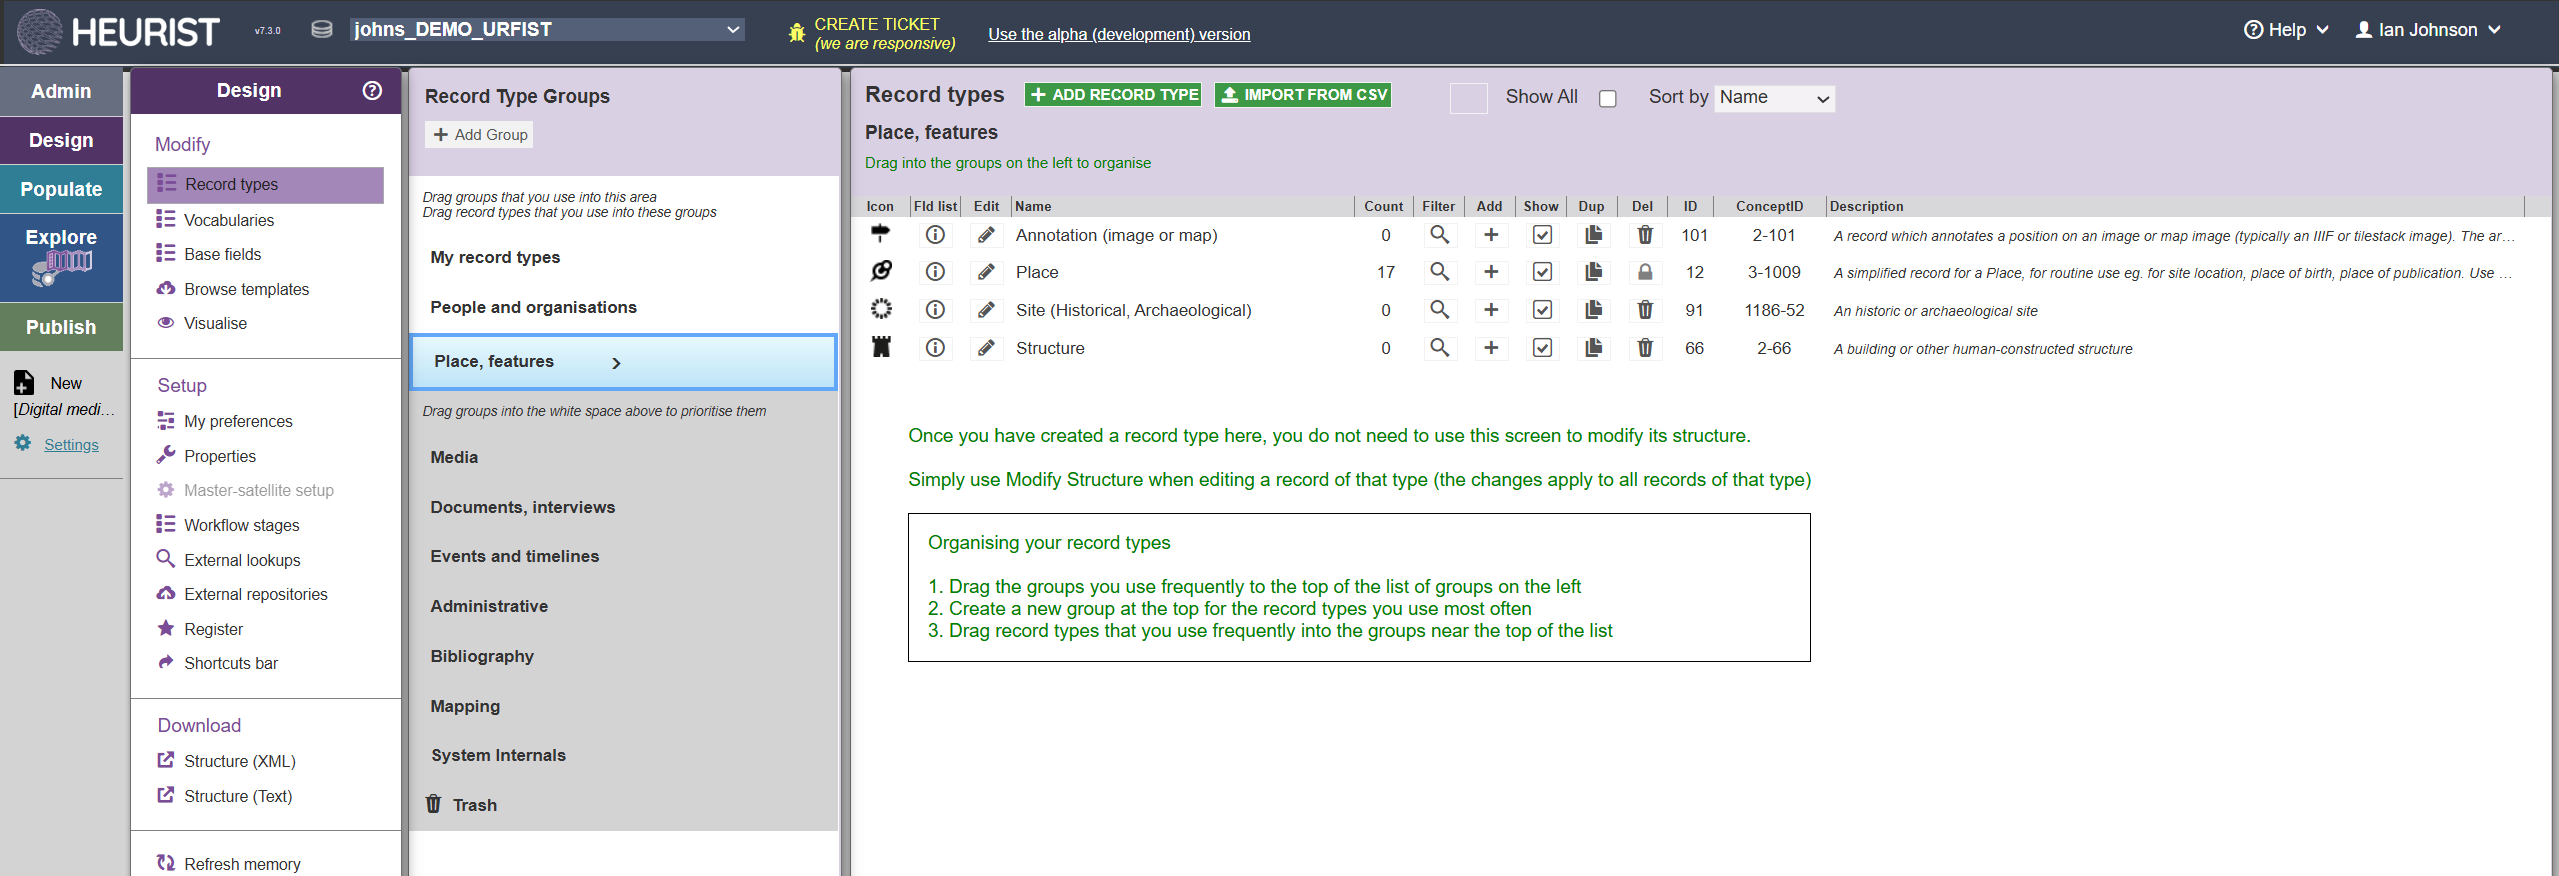Open the Sort by Name dropdown
The image size is (2559, 876).
1774,98
